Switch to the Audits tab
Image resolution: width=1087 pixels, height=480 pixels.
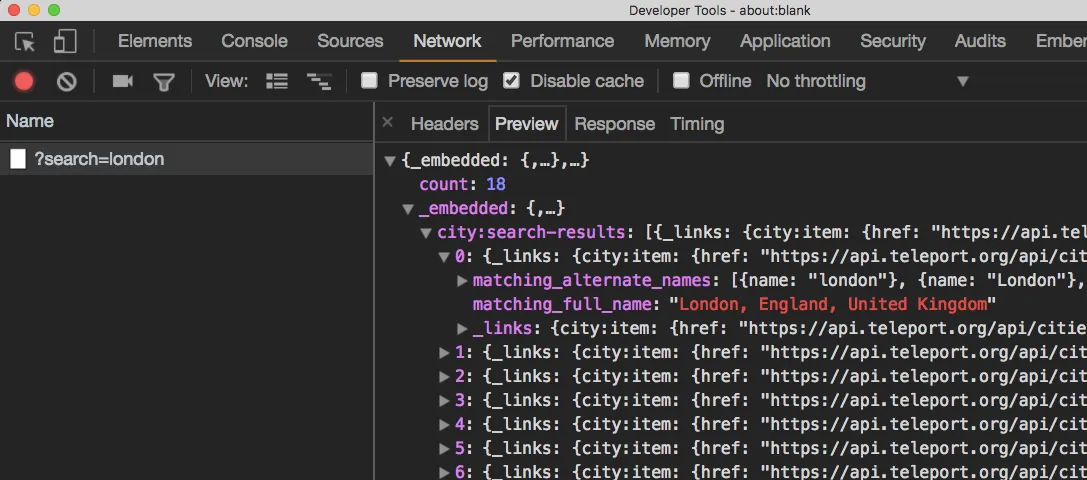[980, 42]
